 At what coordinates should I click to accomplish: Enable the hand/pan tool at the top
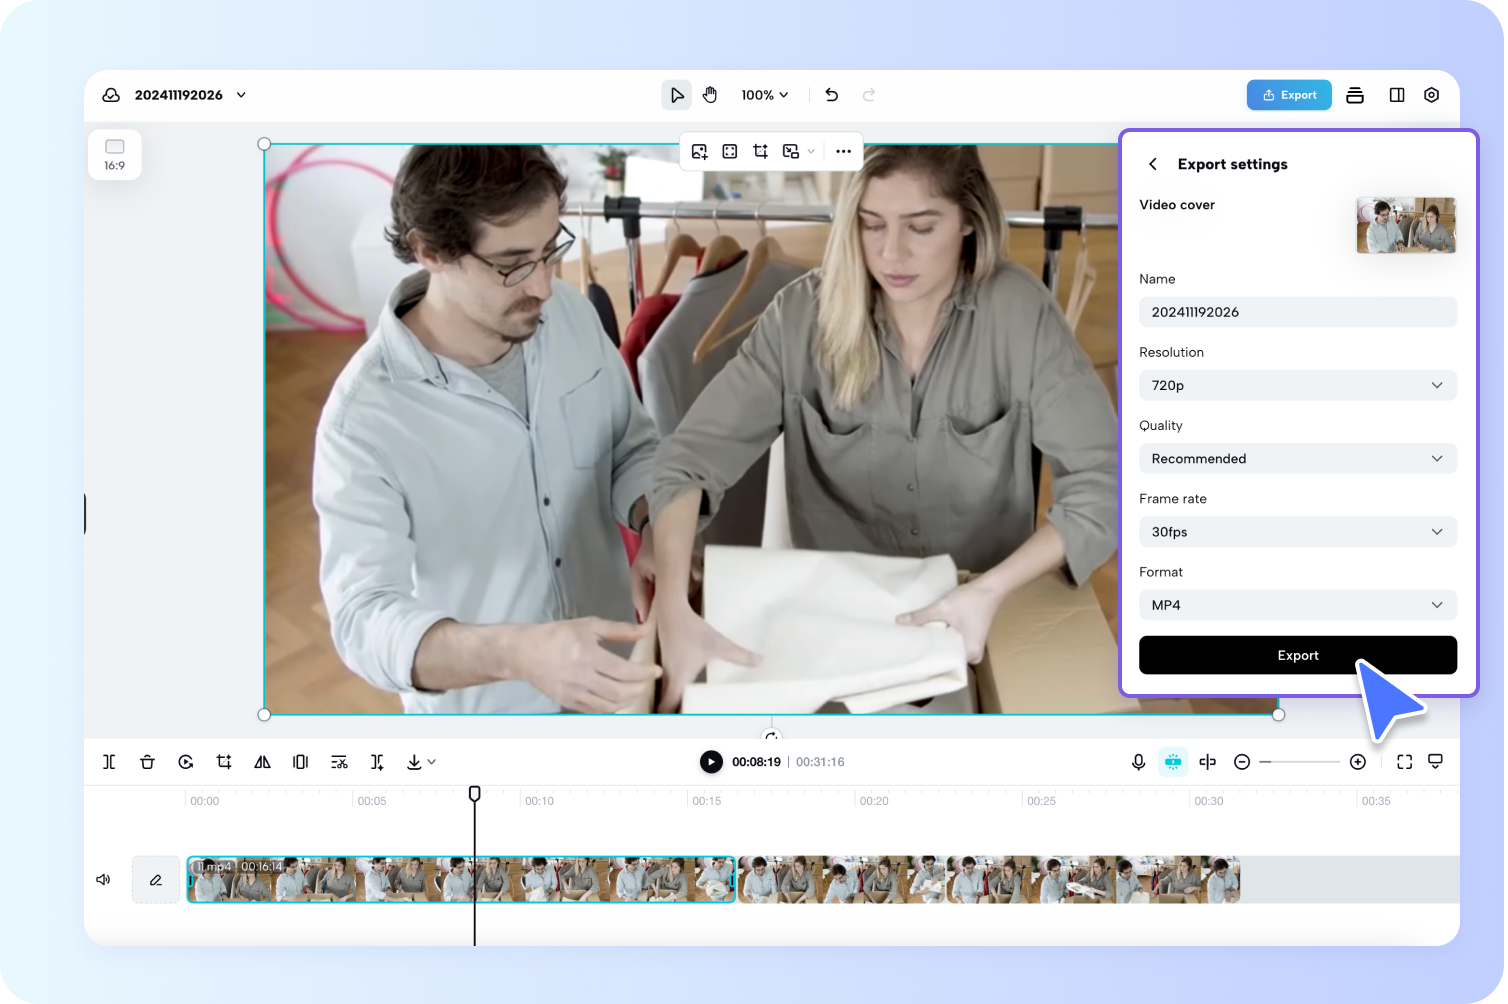tap(710, 94)
